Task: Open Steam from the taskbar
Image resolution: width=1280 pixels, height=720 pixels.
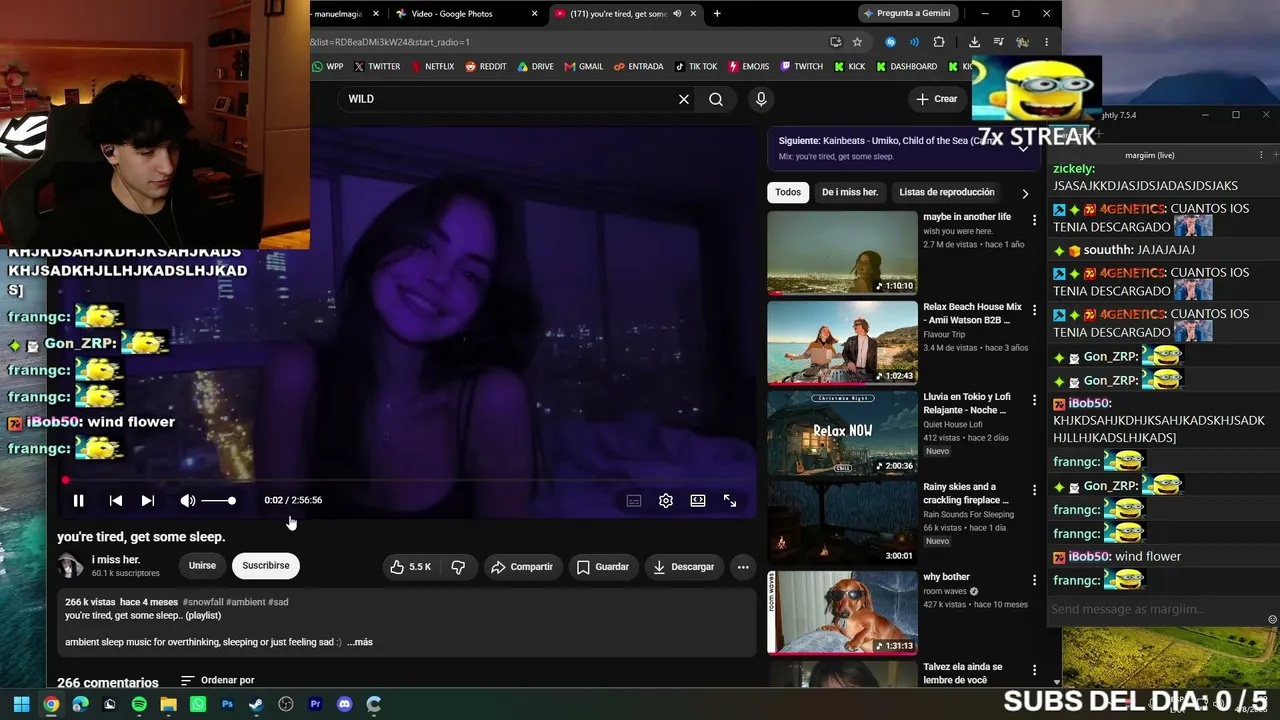Action: 257,704
